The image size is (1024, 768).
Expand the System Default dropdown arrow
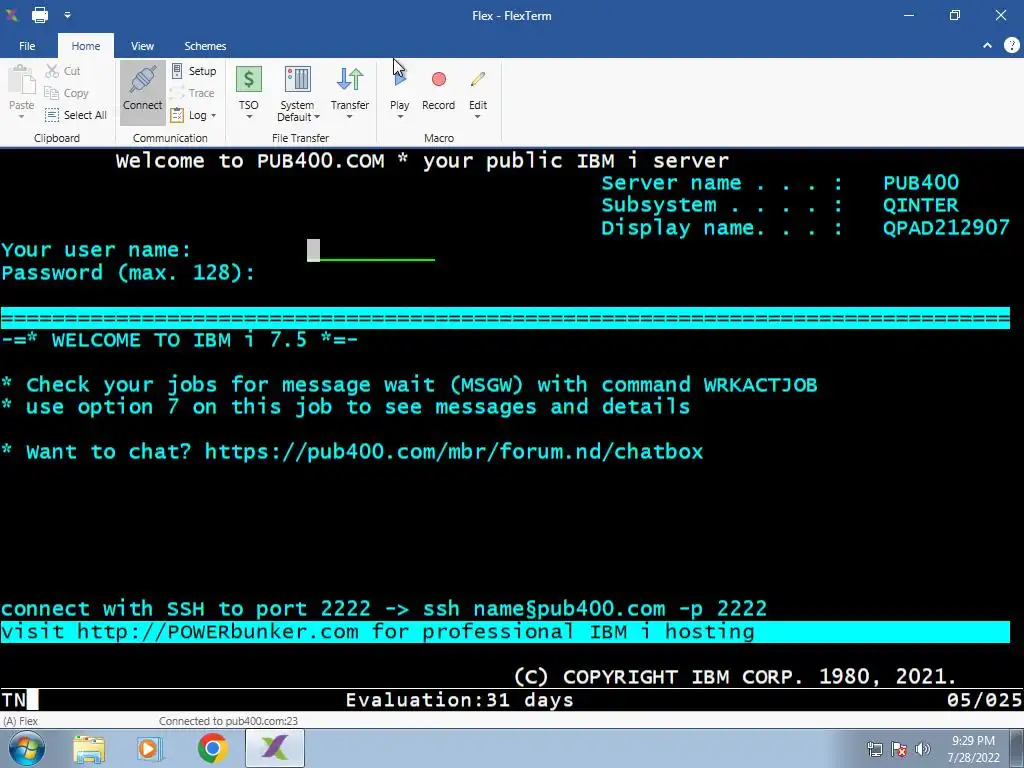click(x=317, y=118)
